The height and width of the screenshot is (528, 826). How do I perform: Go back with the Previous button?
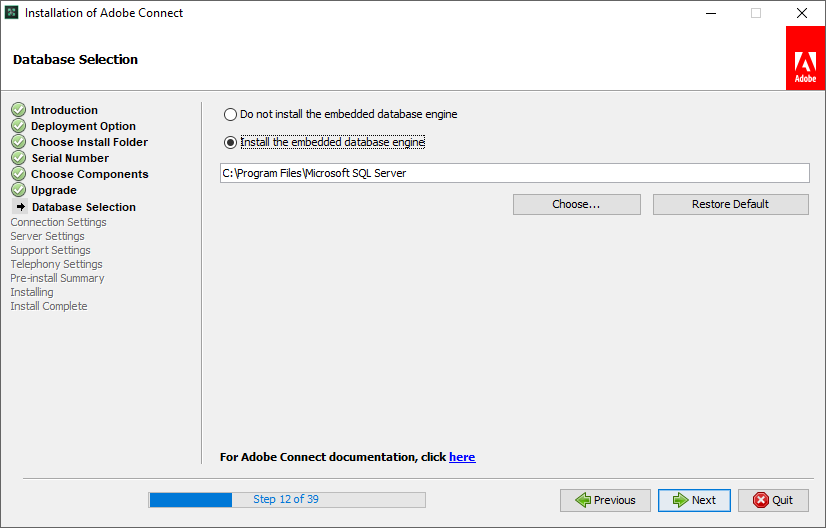(605, 500)
